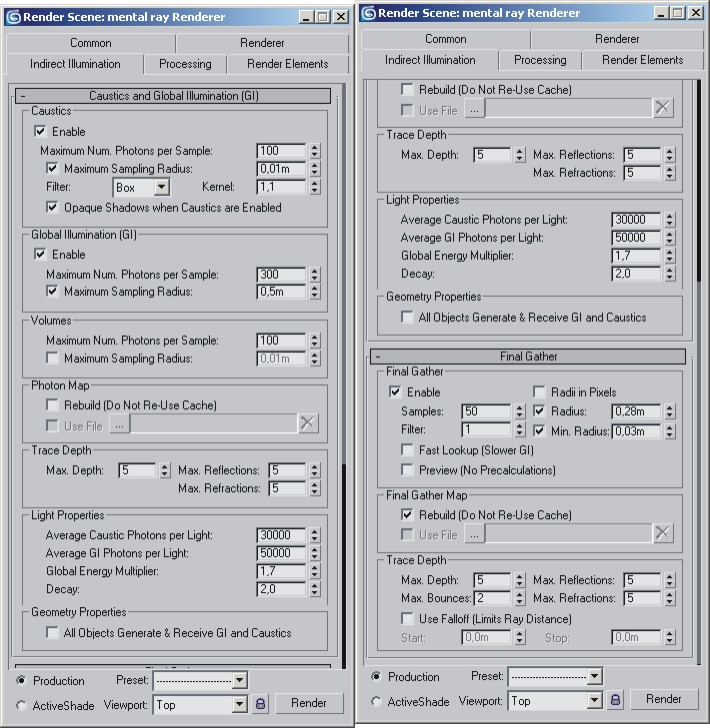Uncheck Opaque Shadows when Caustics are Enabled
The width and height of the screenshot is (710, 728).
point(52,207)
